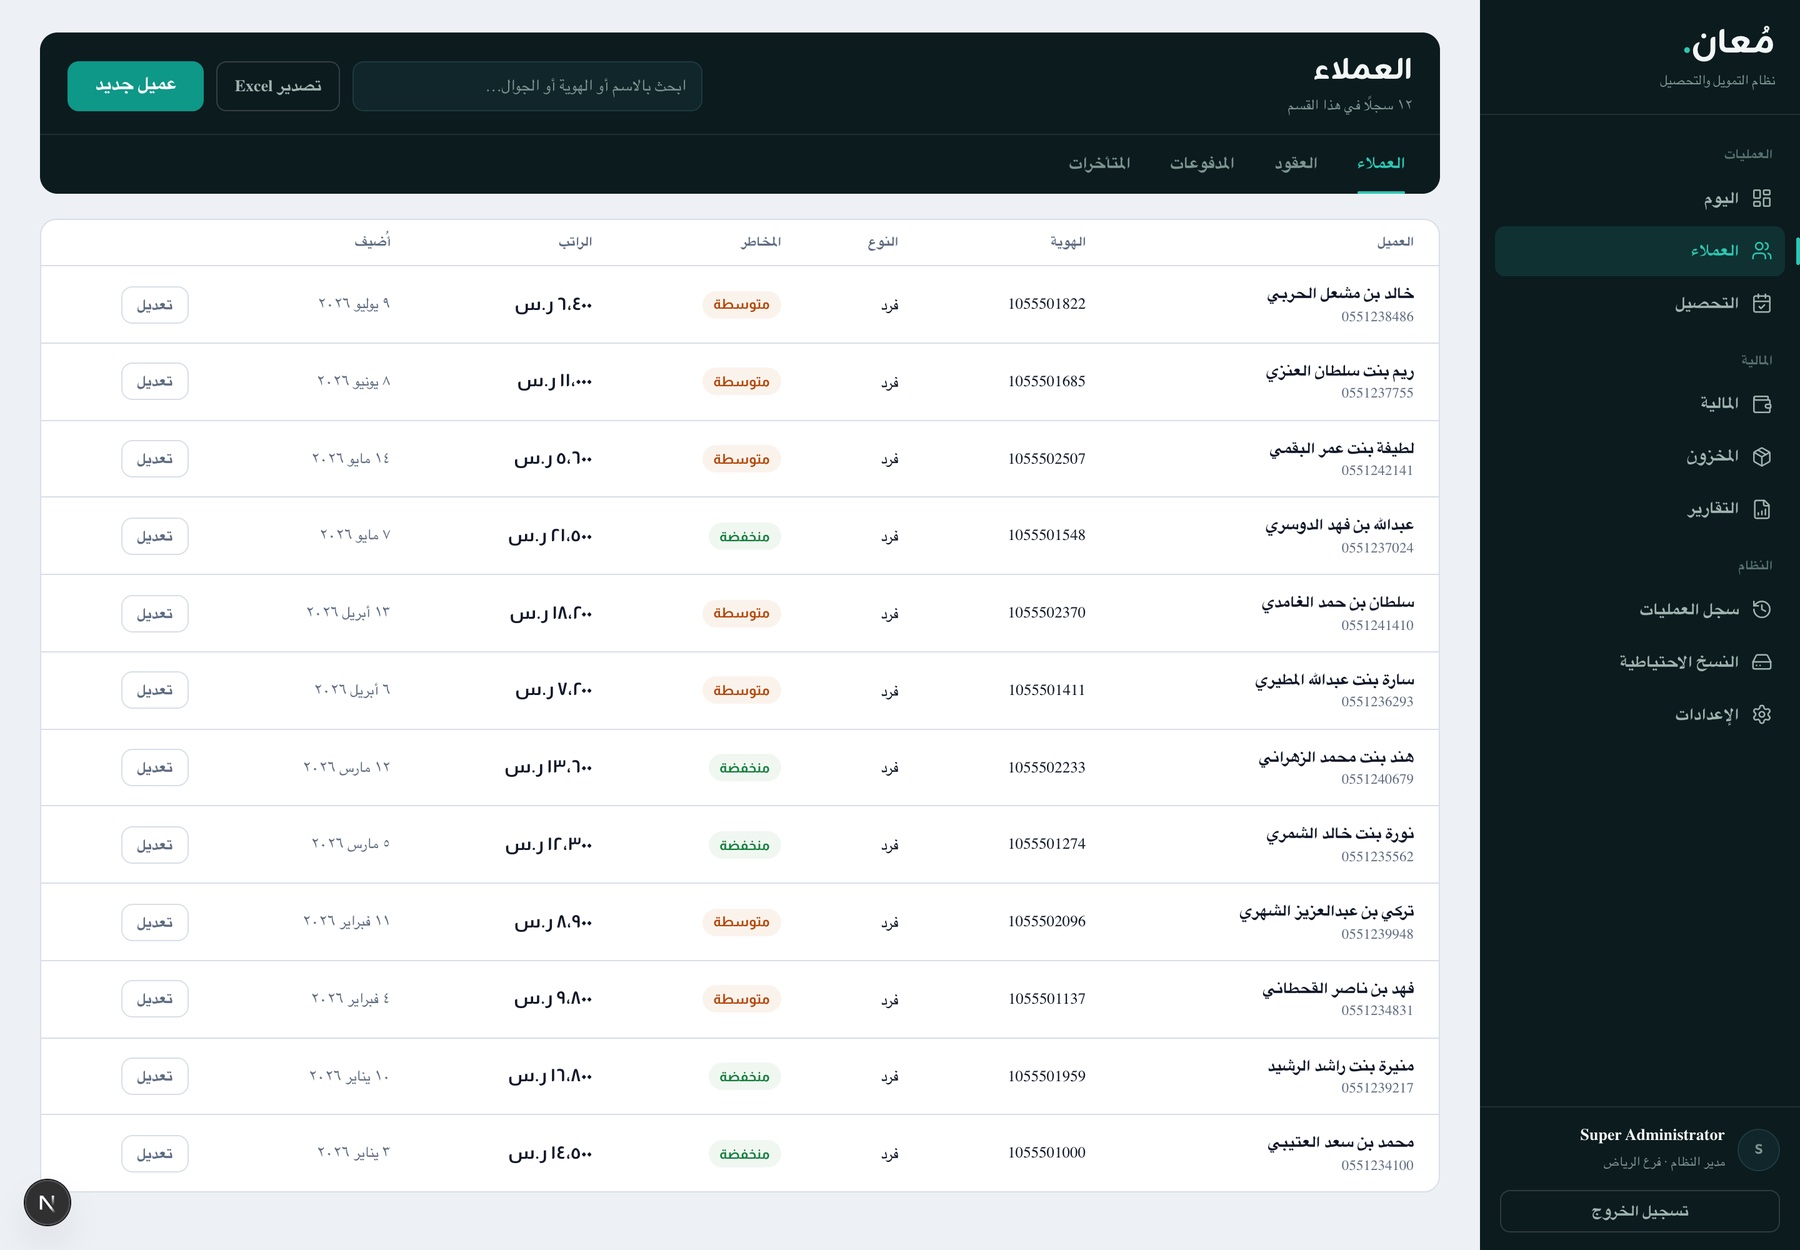Go to النسخ الاحتياطية in sidebar
This screenshot has width=1800, height=1250.
pyautogui.click(x=1640, y=662)
